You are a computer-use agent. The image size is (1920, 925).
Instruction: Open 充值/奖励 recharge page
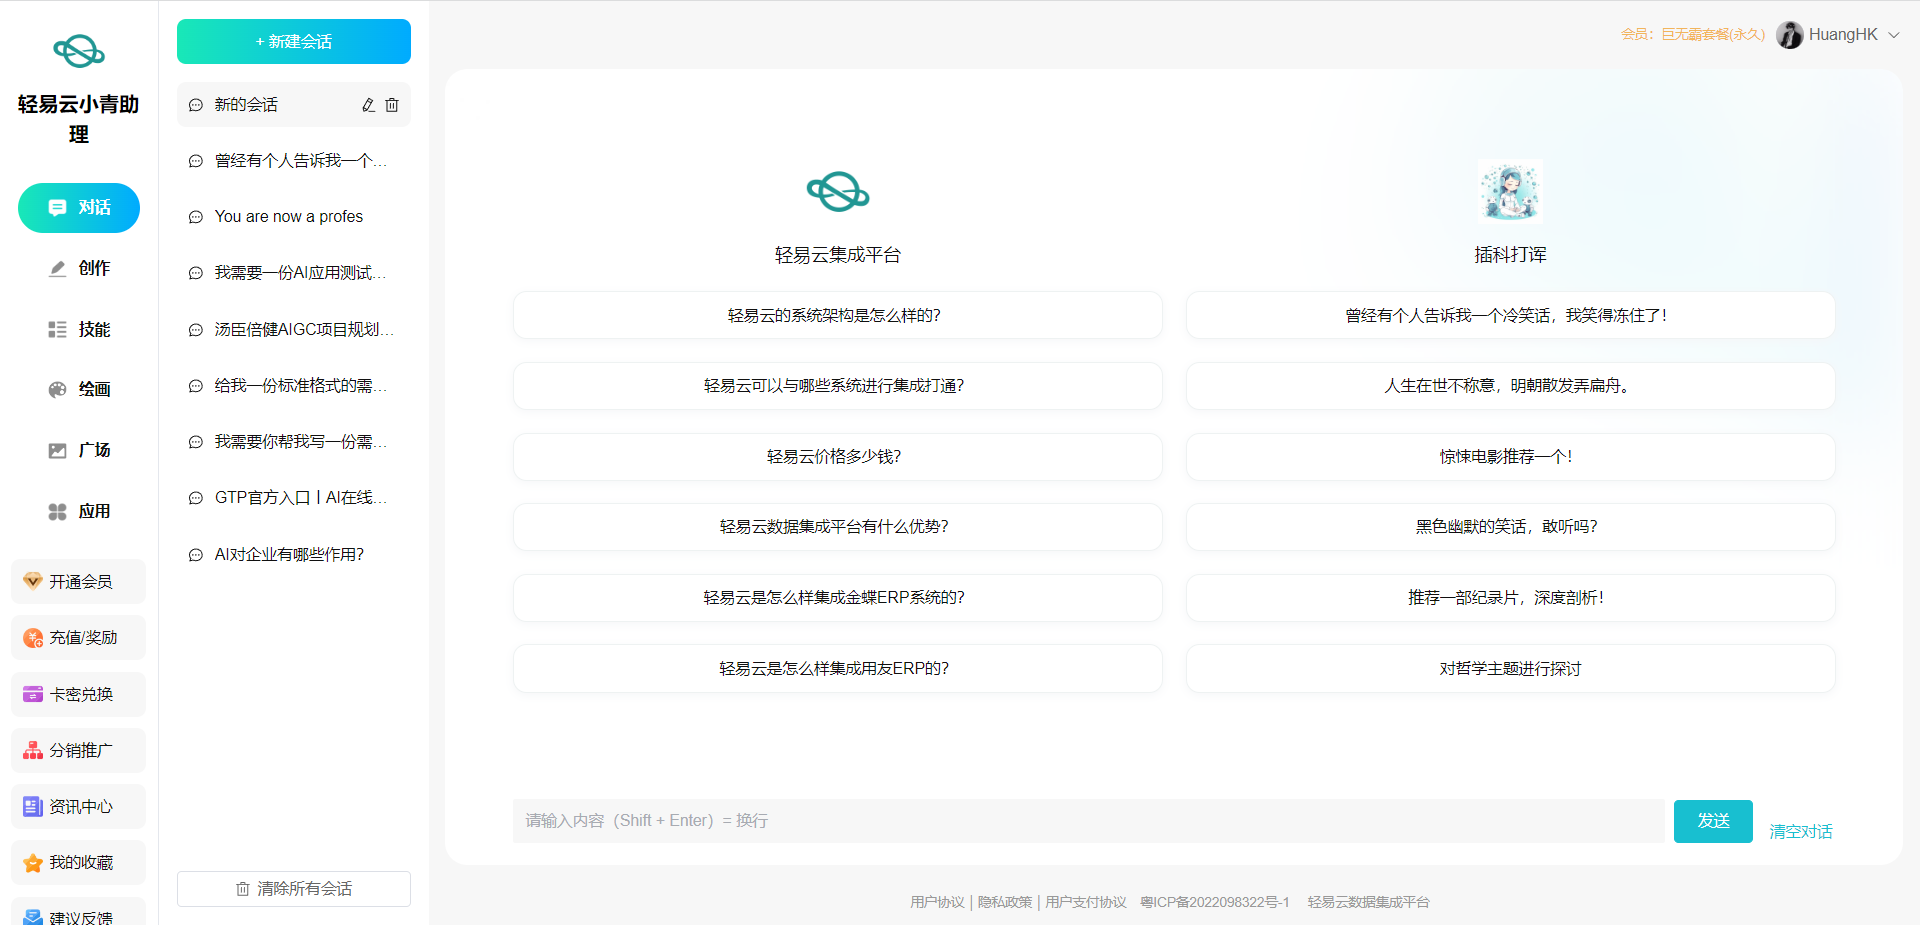pos(79,637)
